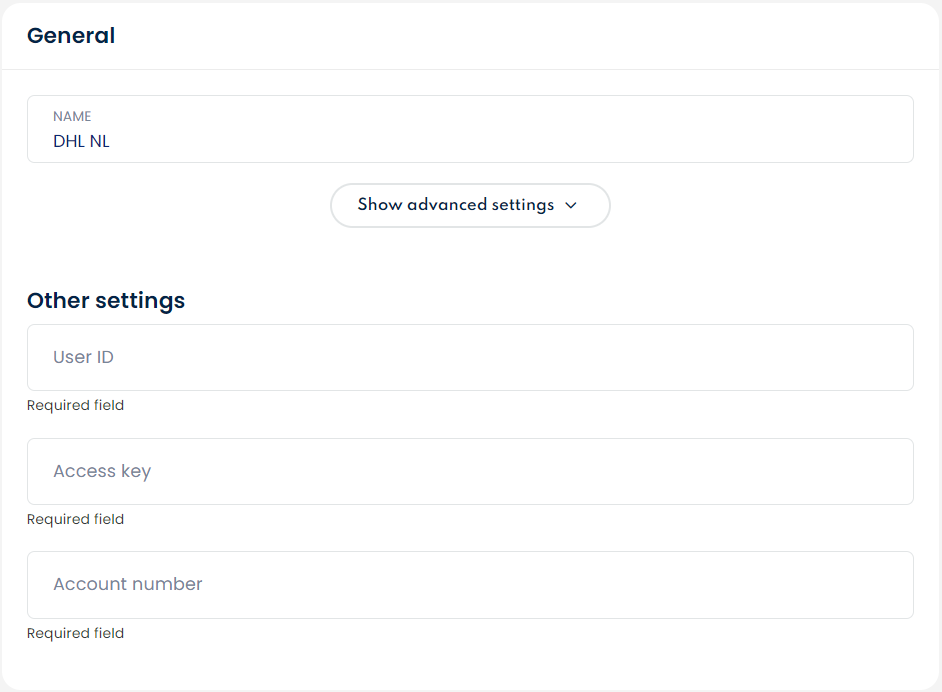
Task: Click the Other settings heading
Action: (106, 300)
